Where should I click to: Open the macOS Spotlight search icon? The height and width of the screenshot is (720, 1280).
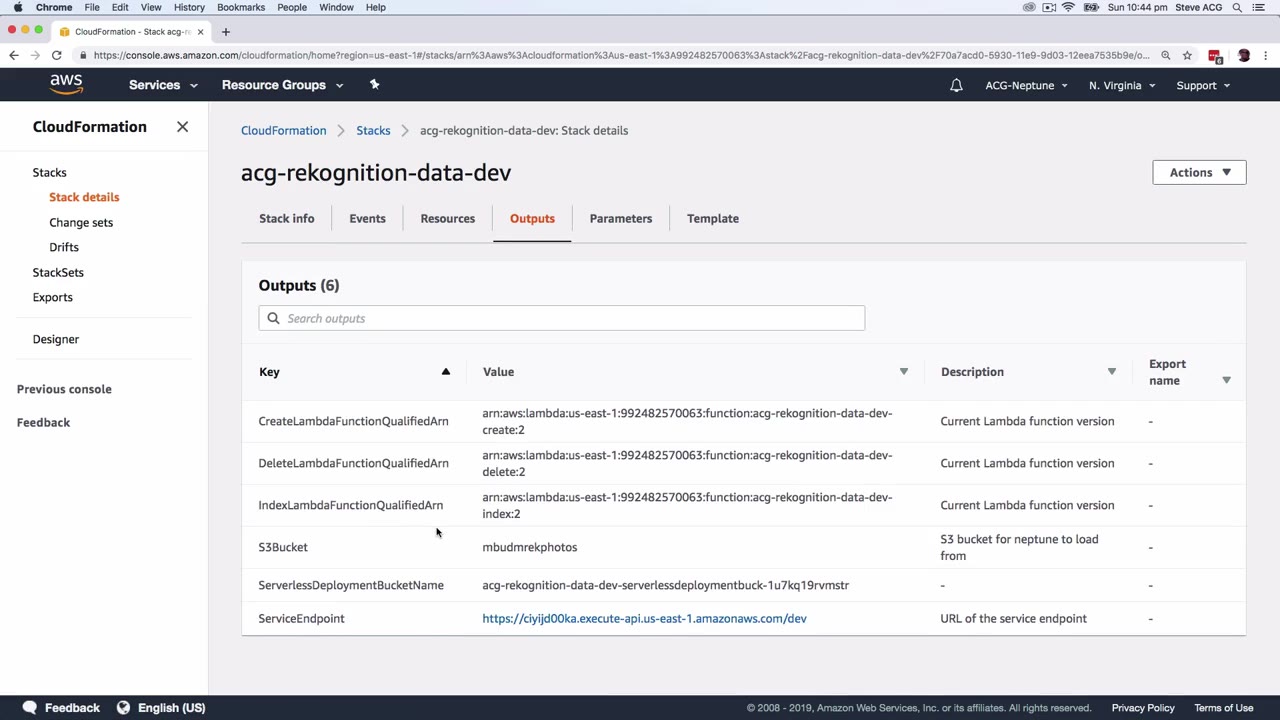point(1237,8)
